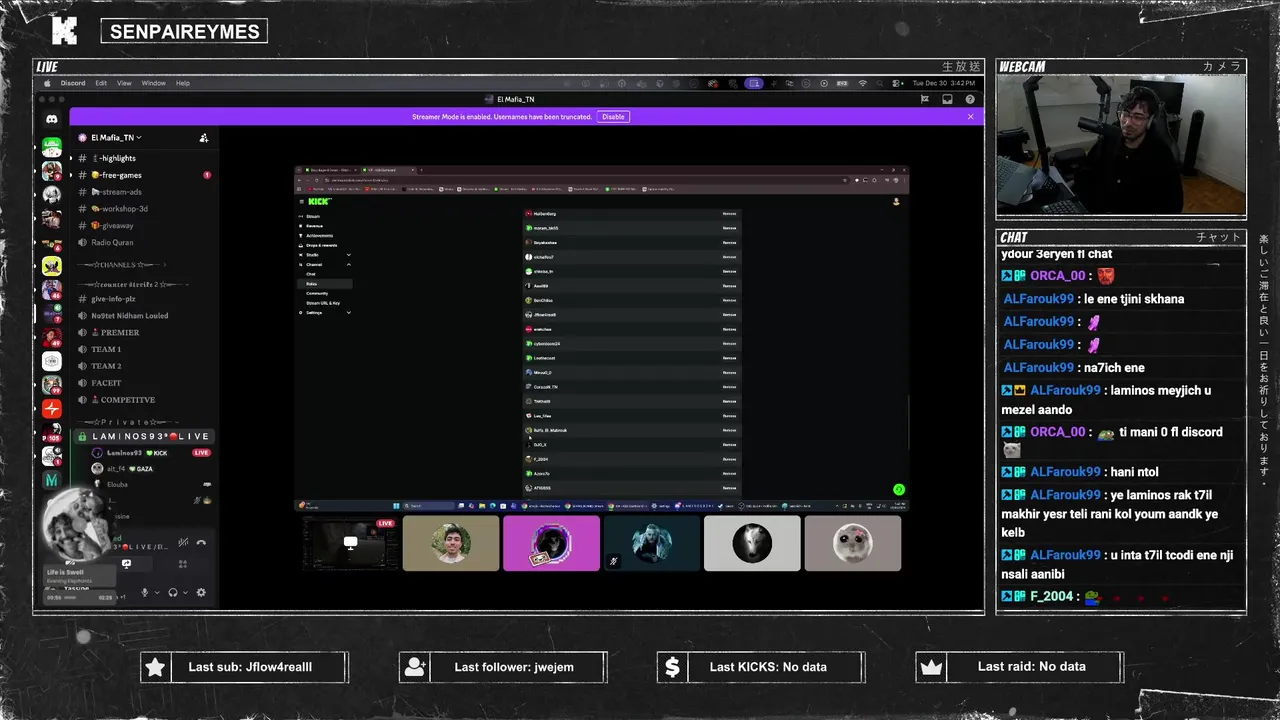Expand the Studio section in Kick sidebar
Image resolution: width=1280 pixels, height=720 pixels.
click(325, 255)
